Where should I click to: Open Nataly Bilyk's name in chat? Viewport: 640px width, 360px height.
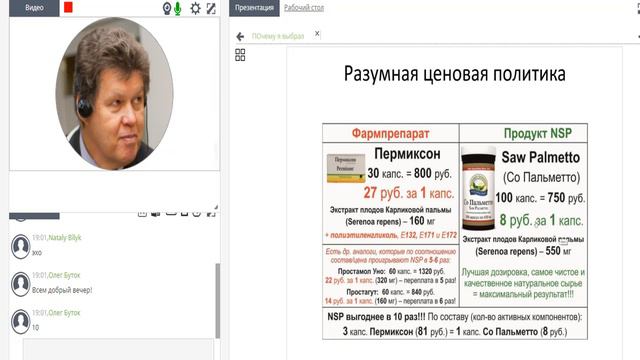click(65, 238)
